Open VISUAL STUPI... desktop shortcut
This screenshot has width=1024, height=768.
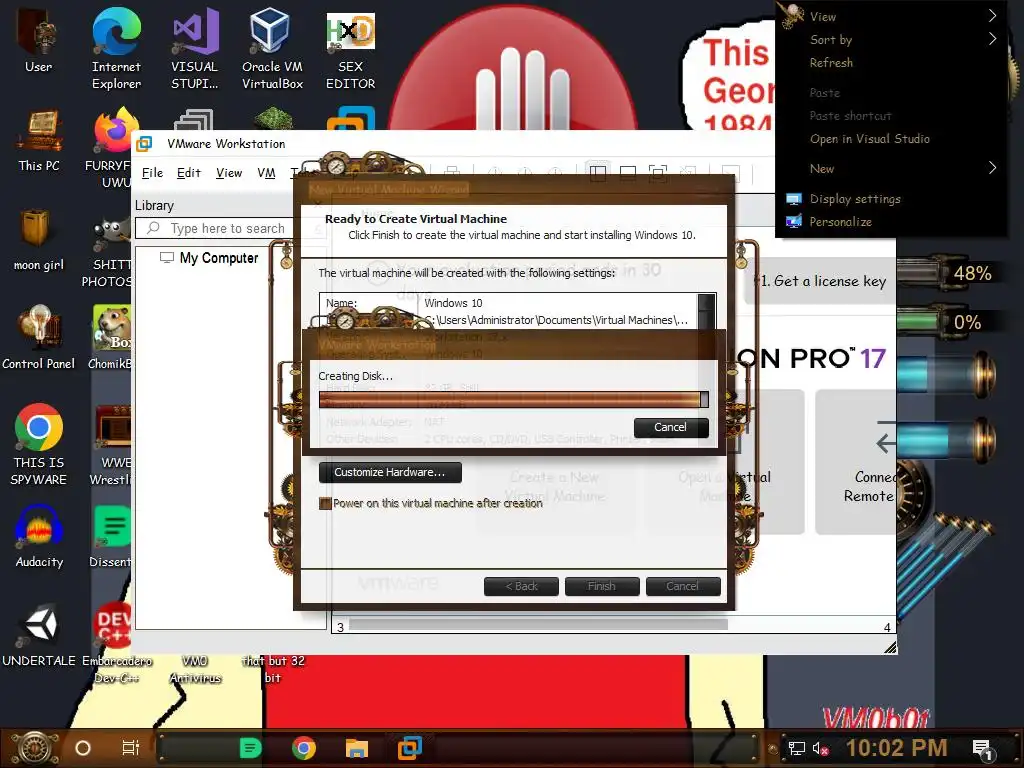(x=195, y=49)
